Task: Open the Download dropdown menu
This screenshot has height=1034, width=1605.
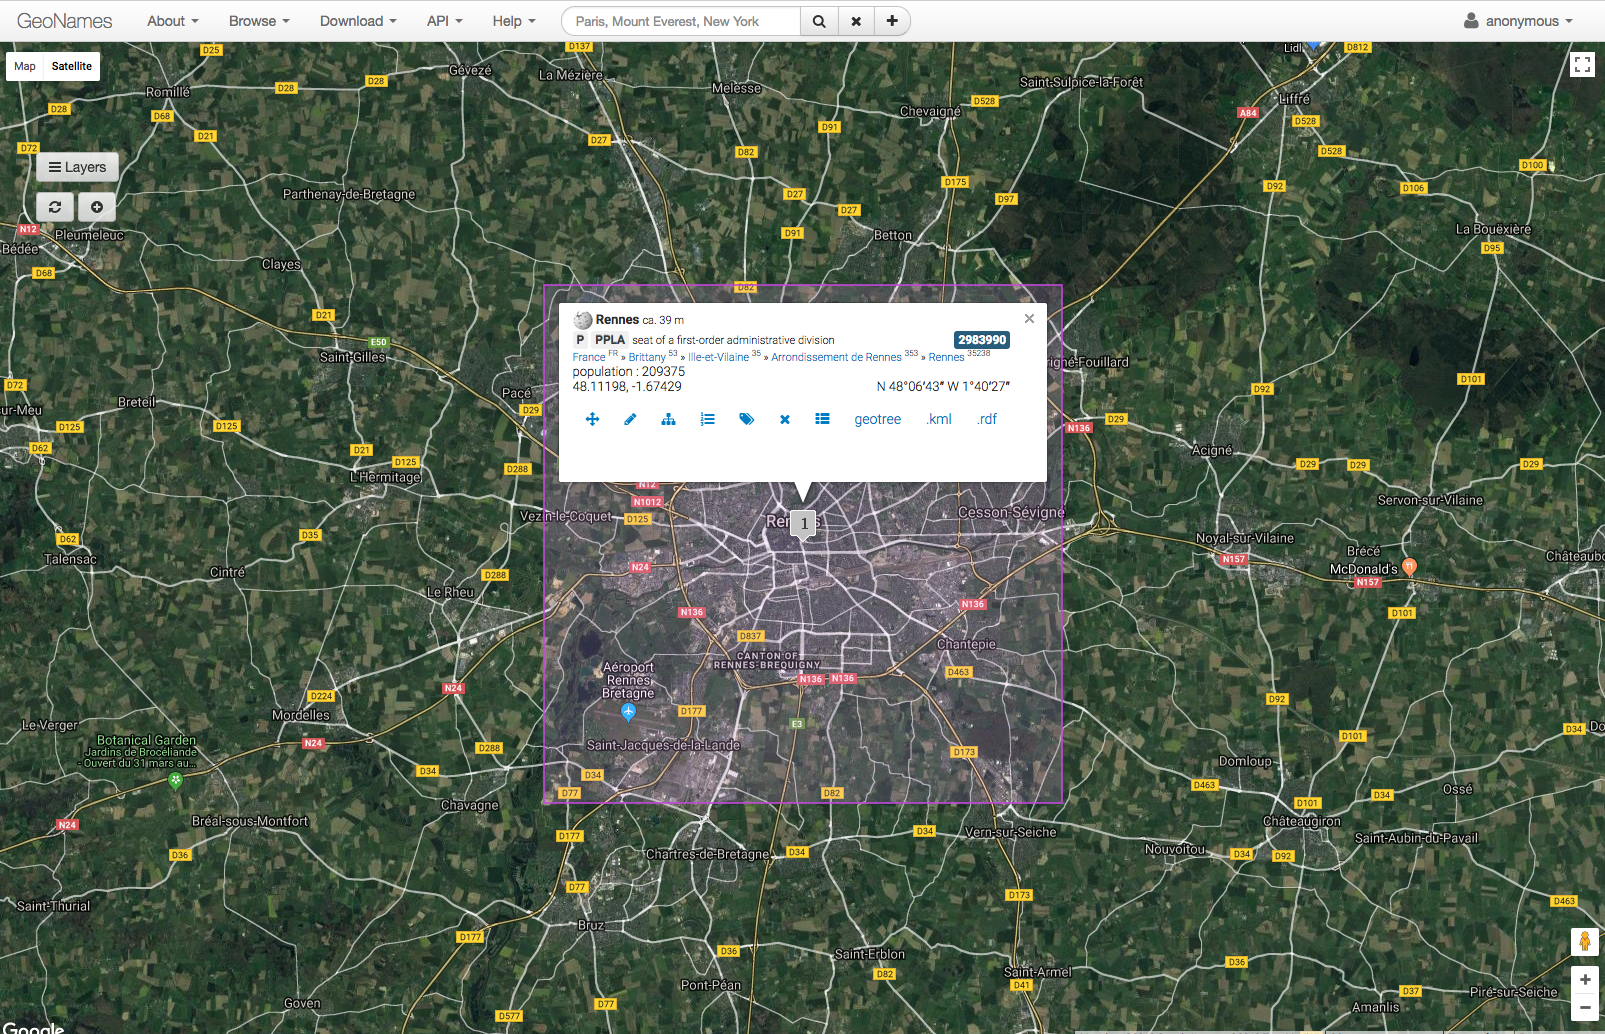Action: point(358,21)
